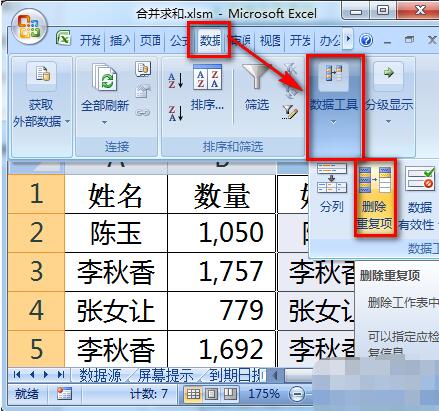The image size is (439, 411).
Task: Click the Office button orb
Action: click(x=29, y=27)
